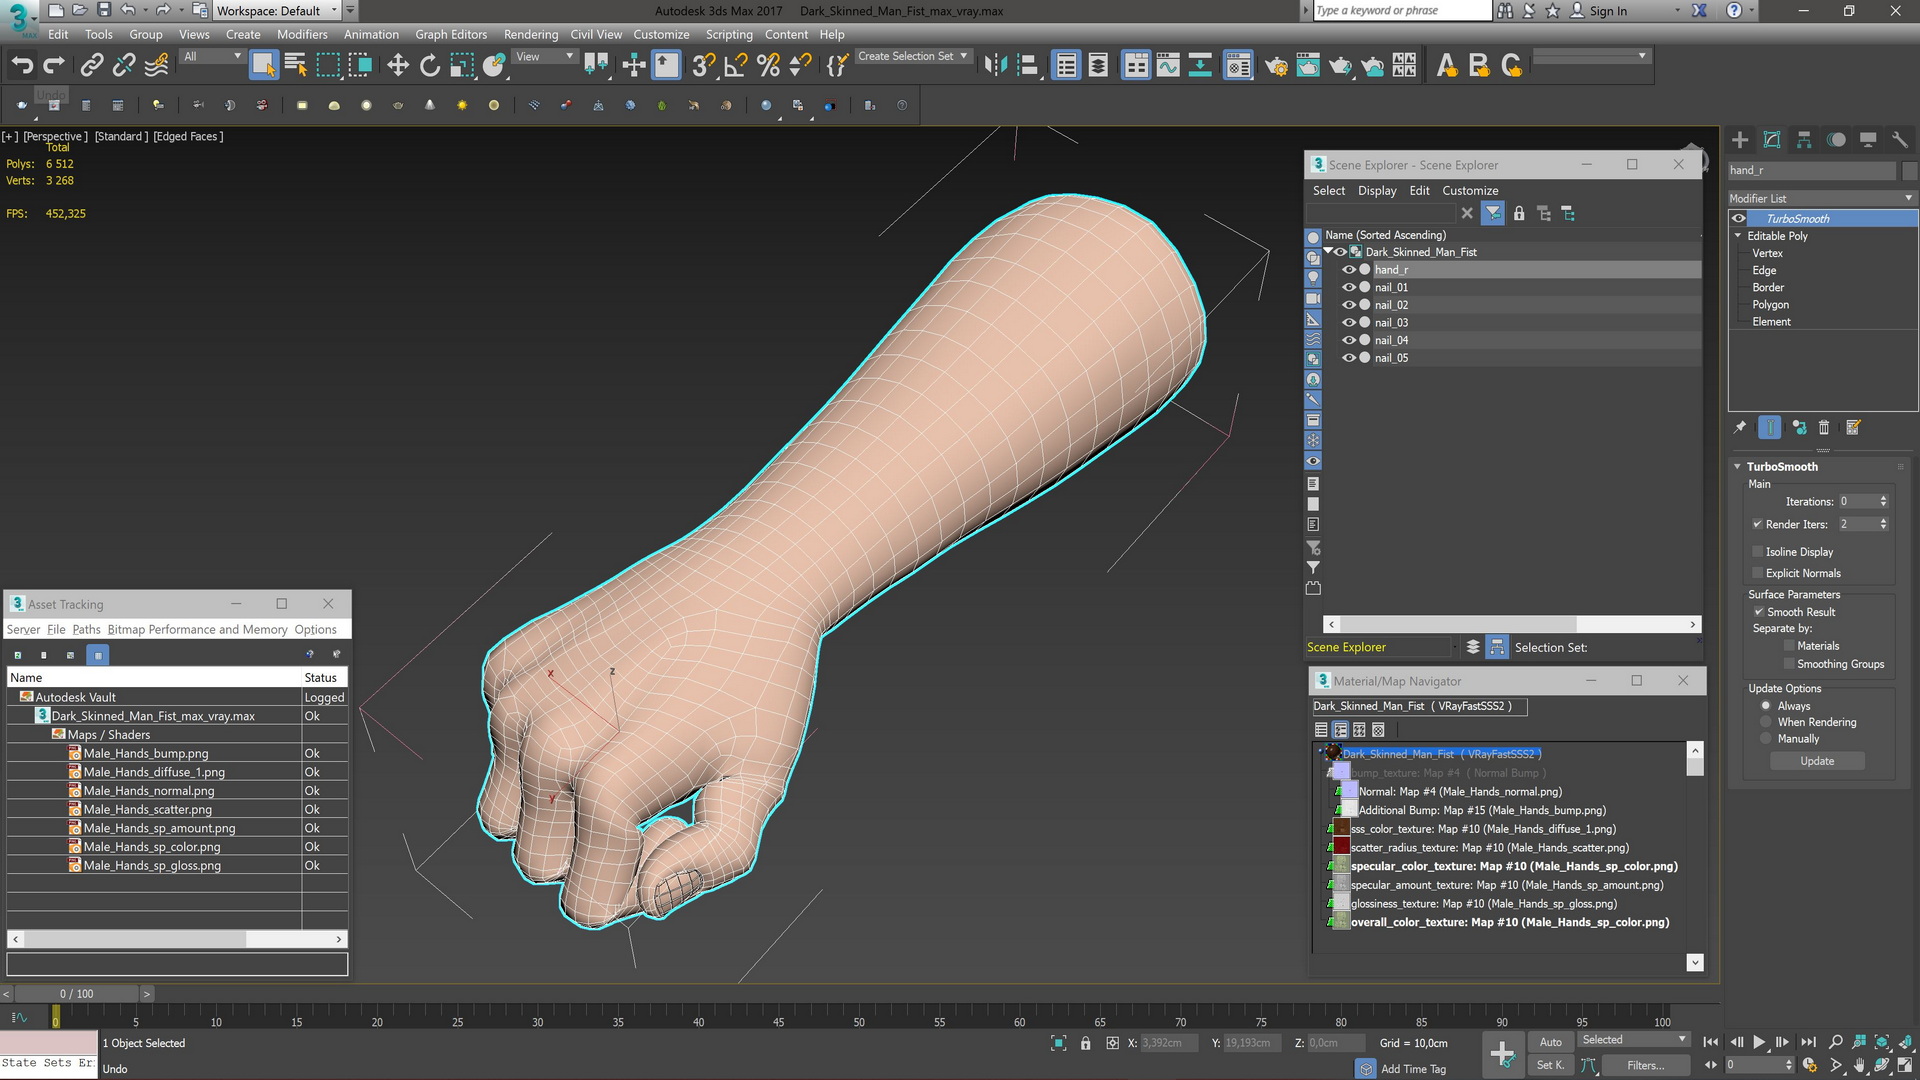Image resolution: width=1920 pixels, height=1080 pixels.
Task: Toggle 3D Snaps button
Action: (x=703, y=65)
